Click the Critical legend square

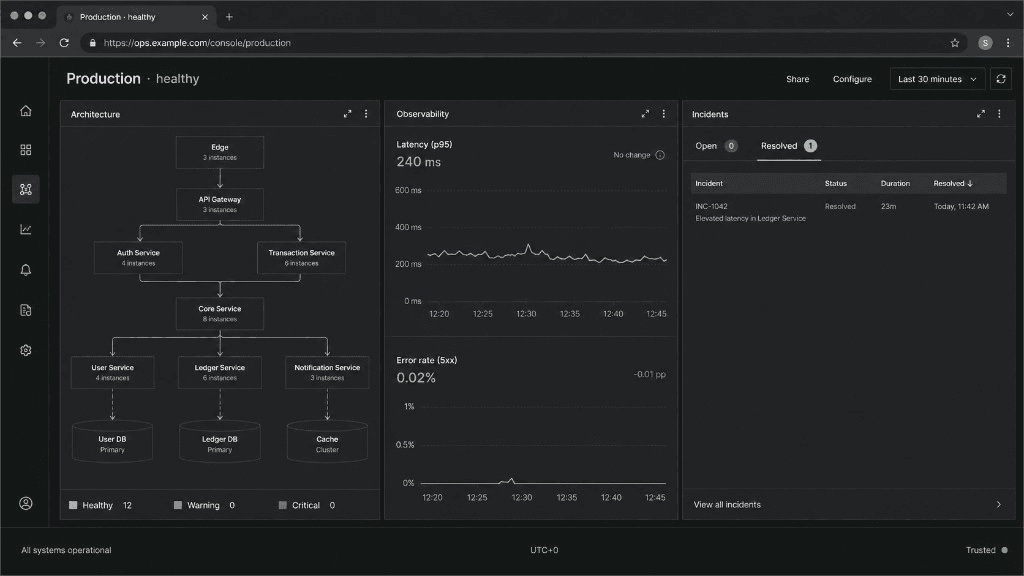click(283, 505)
